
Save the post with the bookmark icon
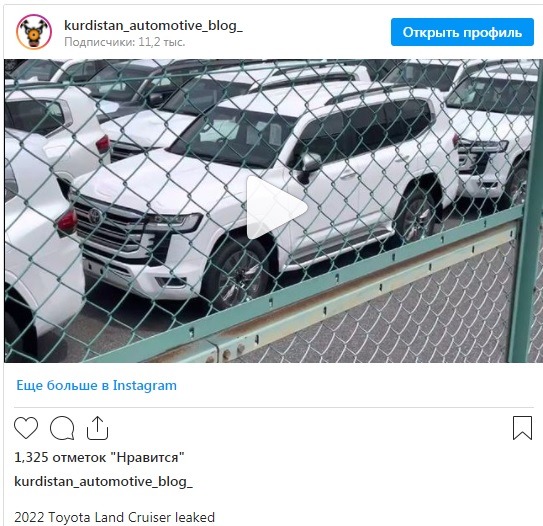coord(522,428)
